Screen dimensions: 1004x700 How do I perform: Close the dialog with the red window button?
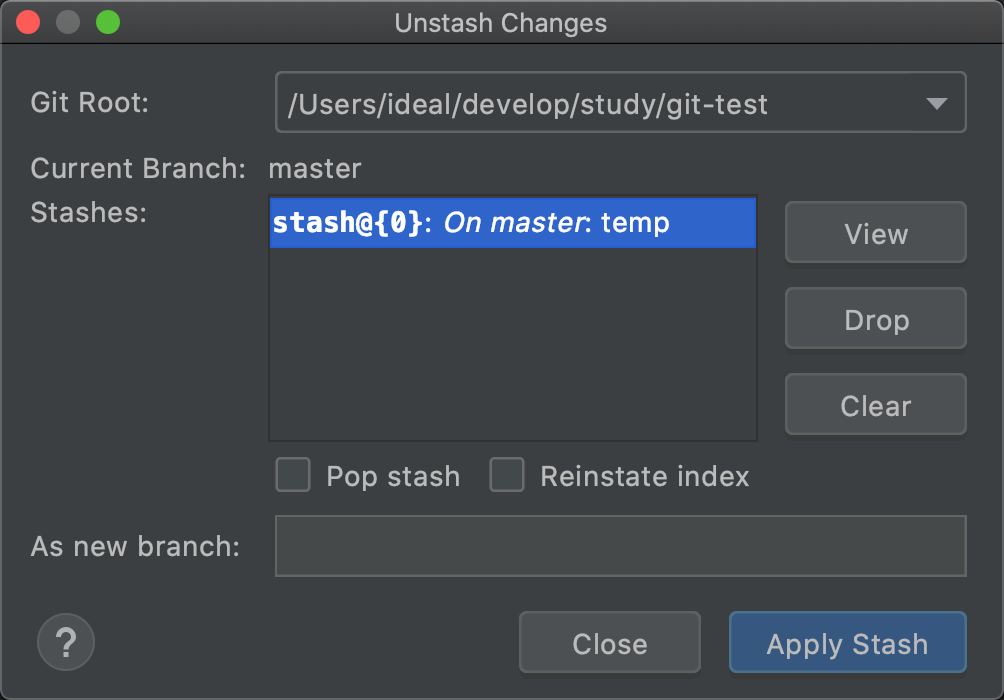click(28, 22)
